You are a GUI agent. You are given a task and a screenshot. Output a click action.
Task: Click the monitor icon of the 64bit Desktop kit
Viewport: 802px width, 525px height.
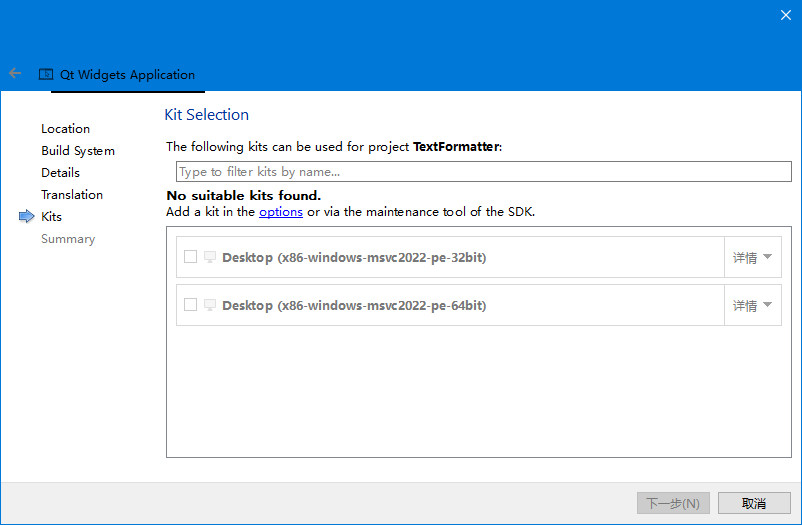tap(210, 305)
